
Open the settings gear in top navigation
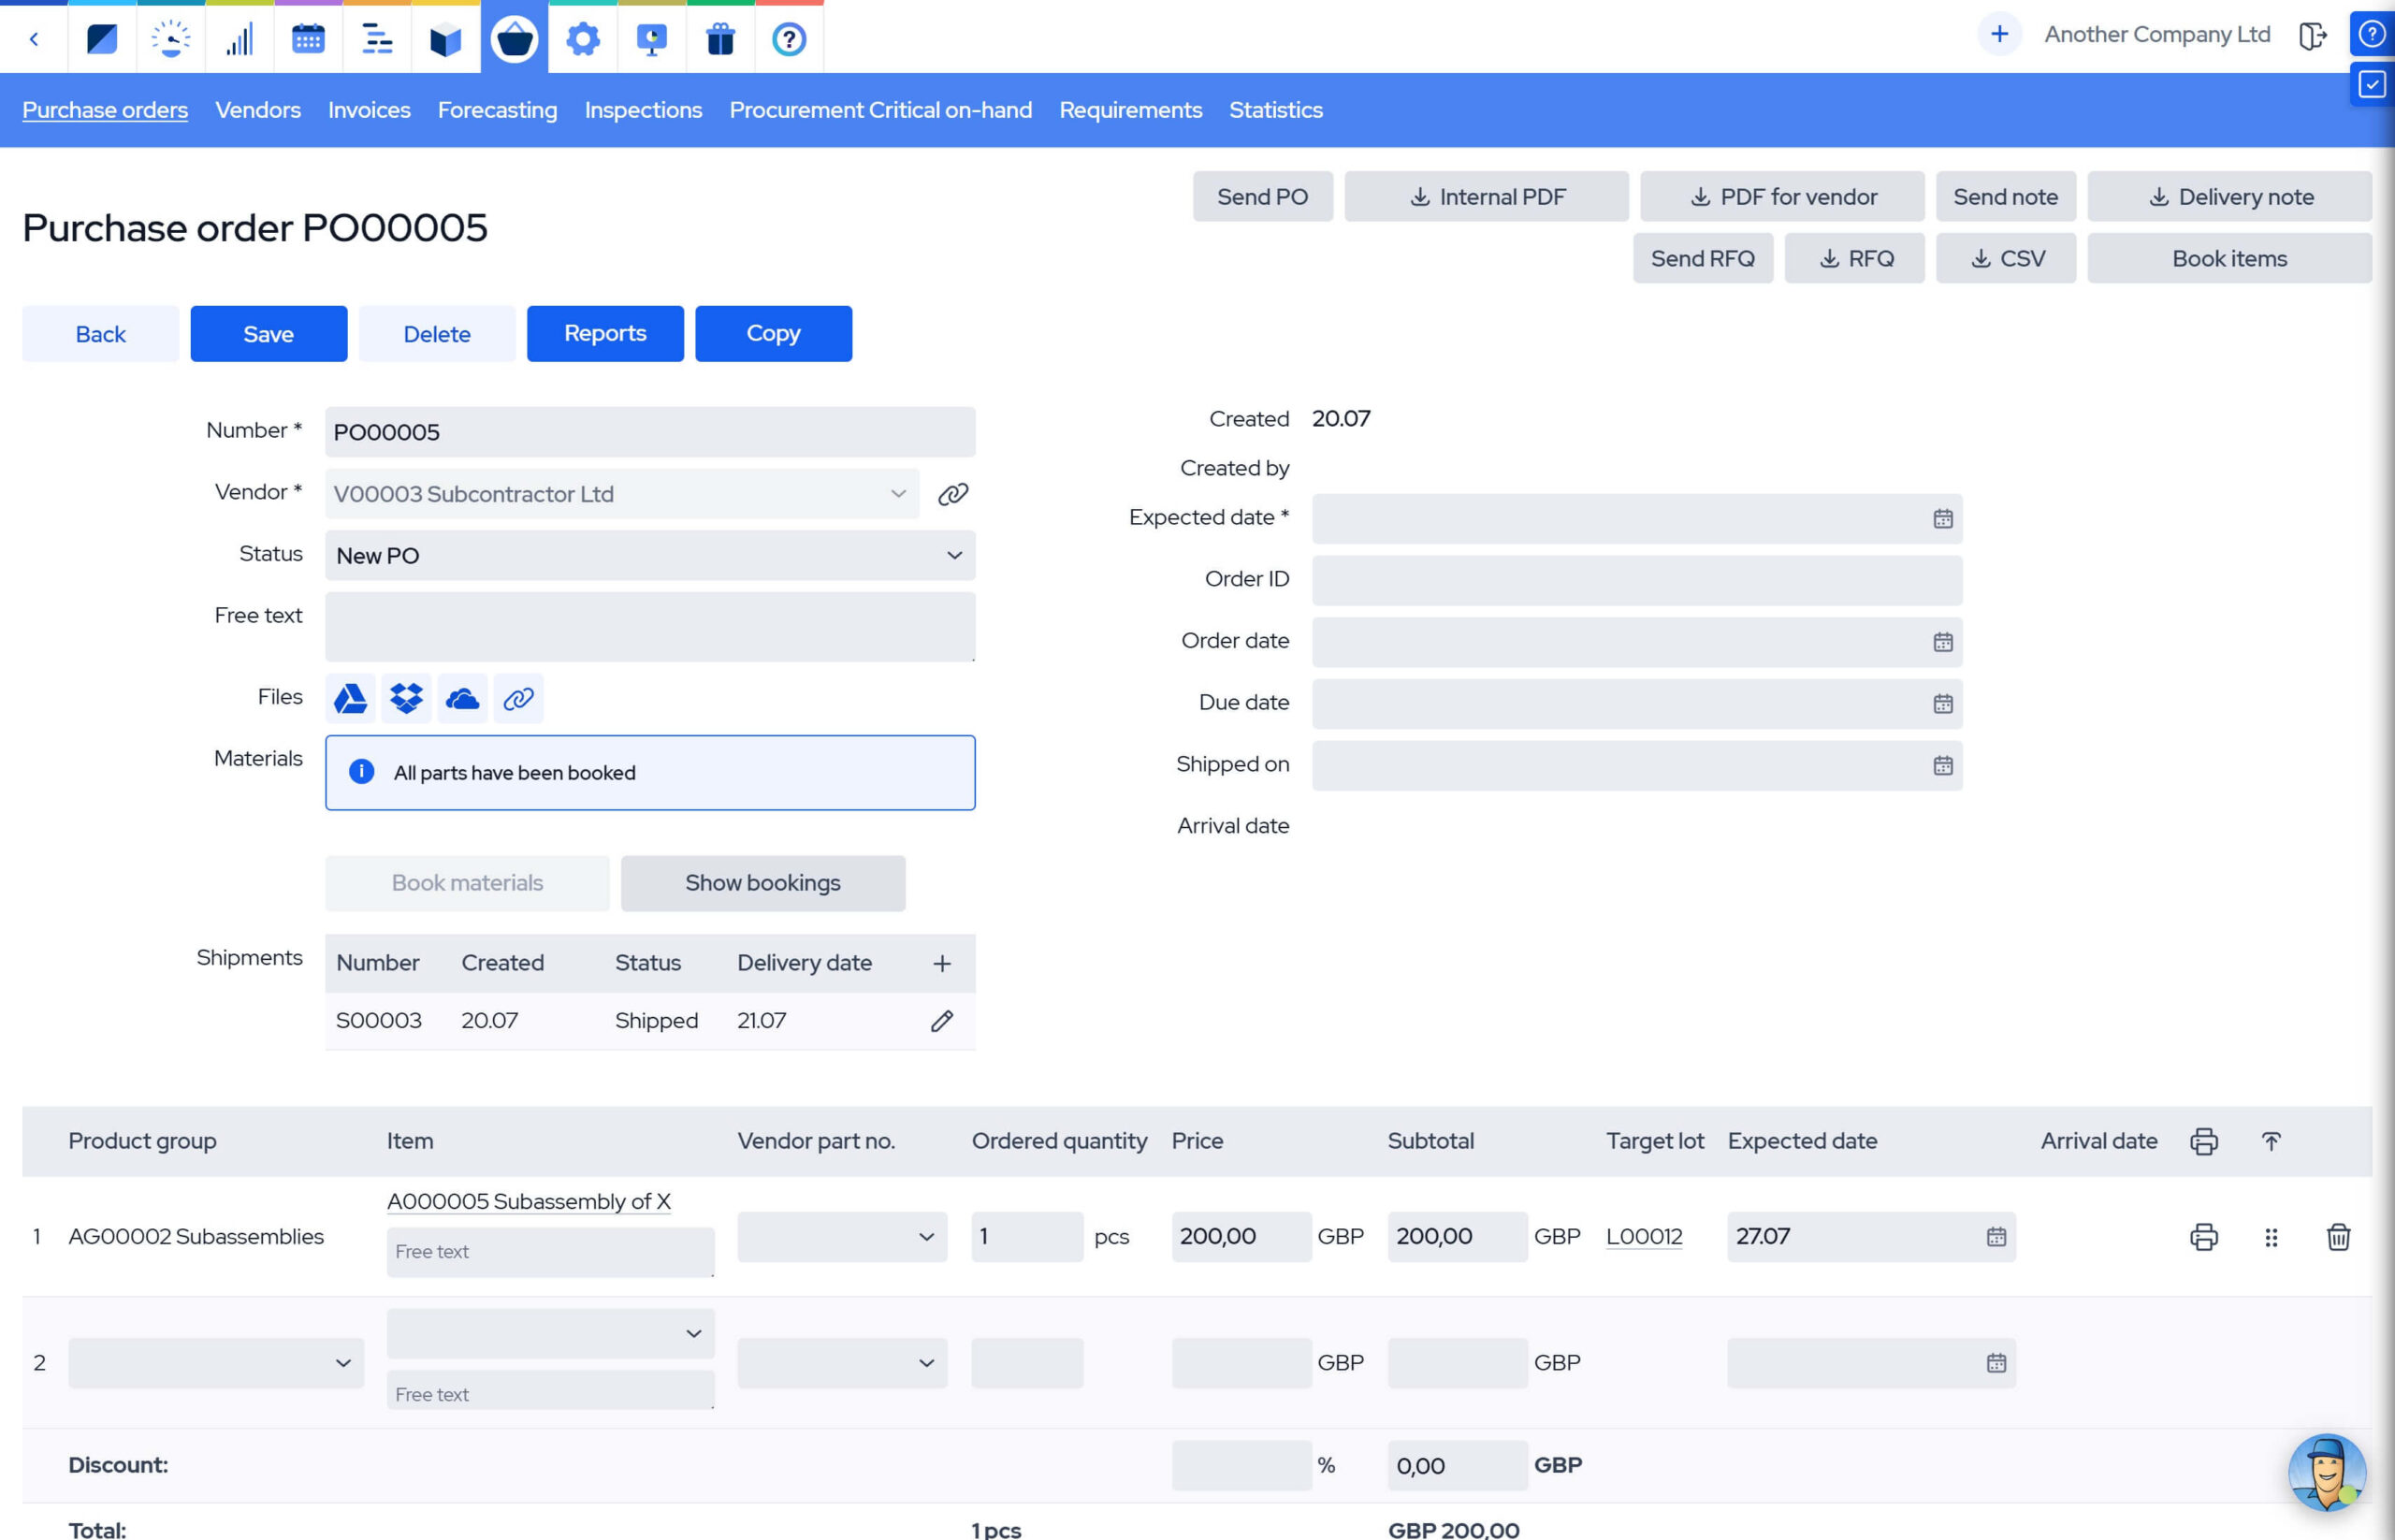(x=583, y=39)
